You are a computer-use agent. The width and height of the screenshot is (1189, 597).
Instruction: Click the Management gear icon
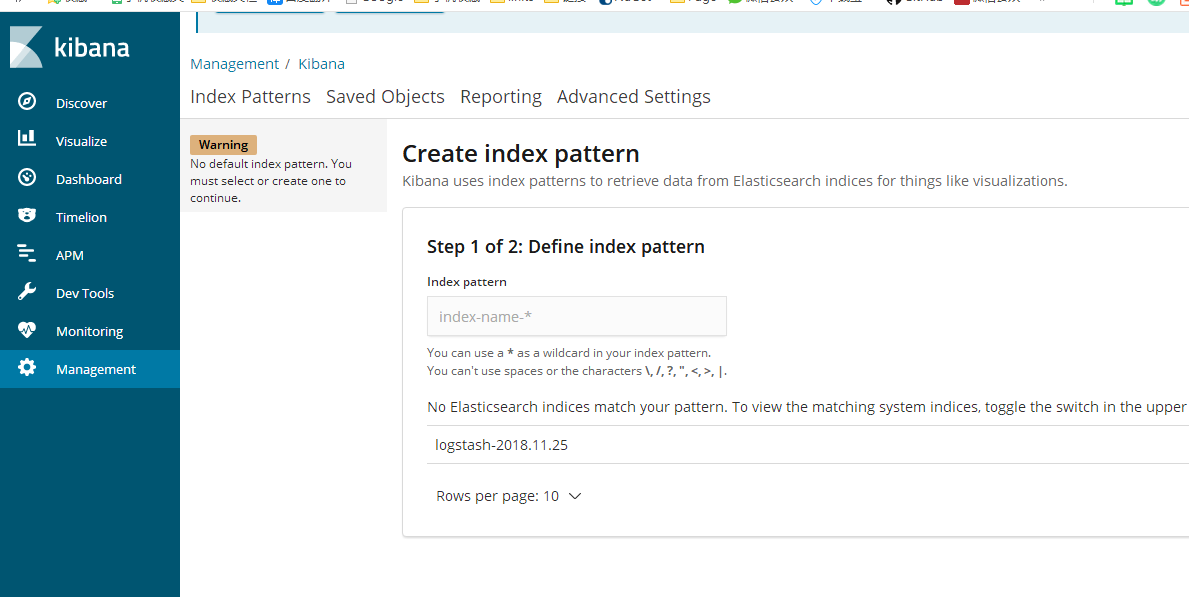pyautogui.click(x=27, y=368)
